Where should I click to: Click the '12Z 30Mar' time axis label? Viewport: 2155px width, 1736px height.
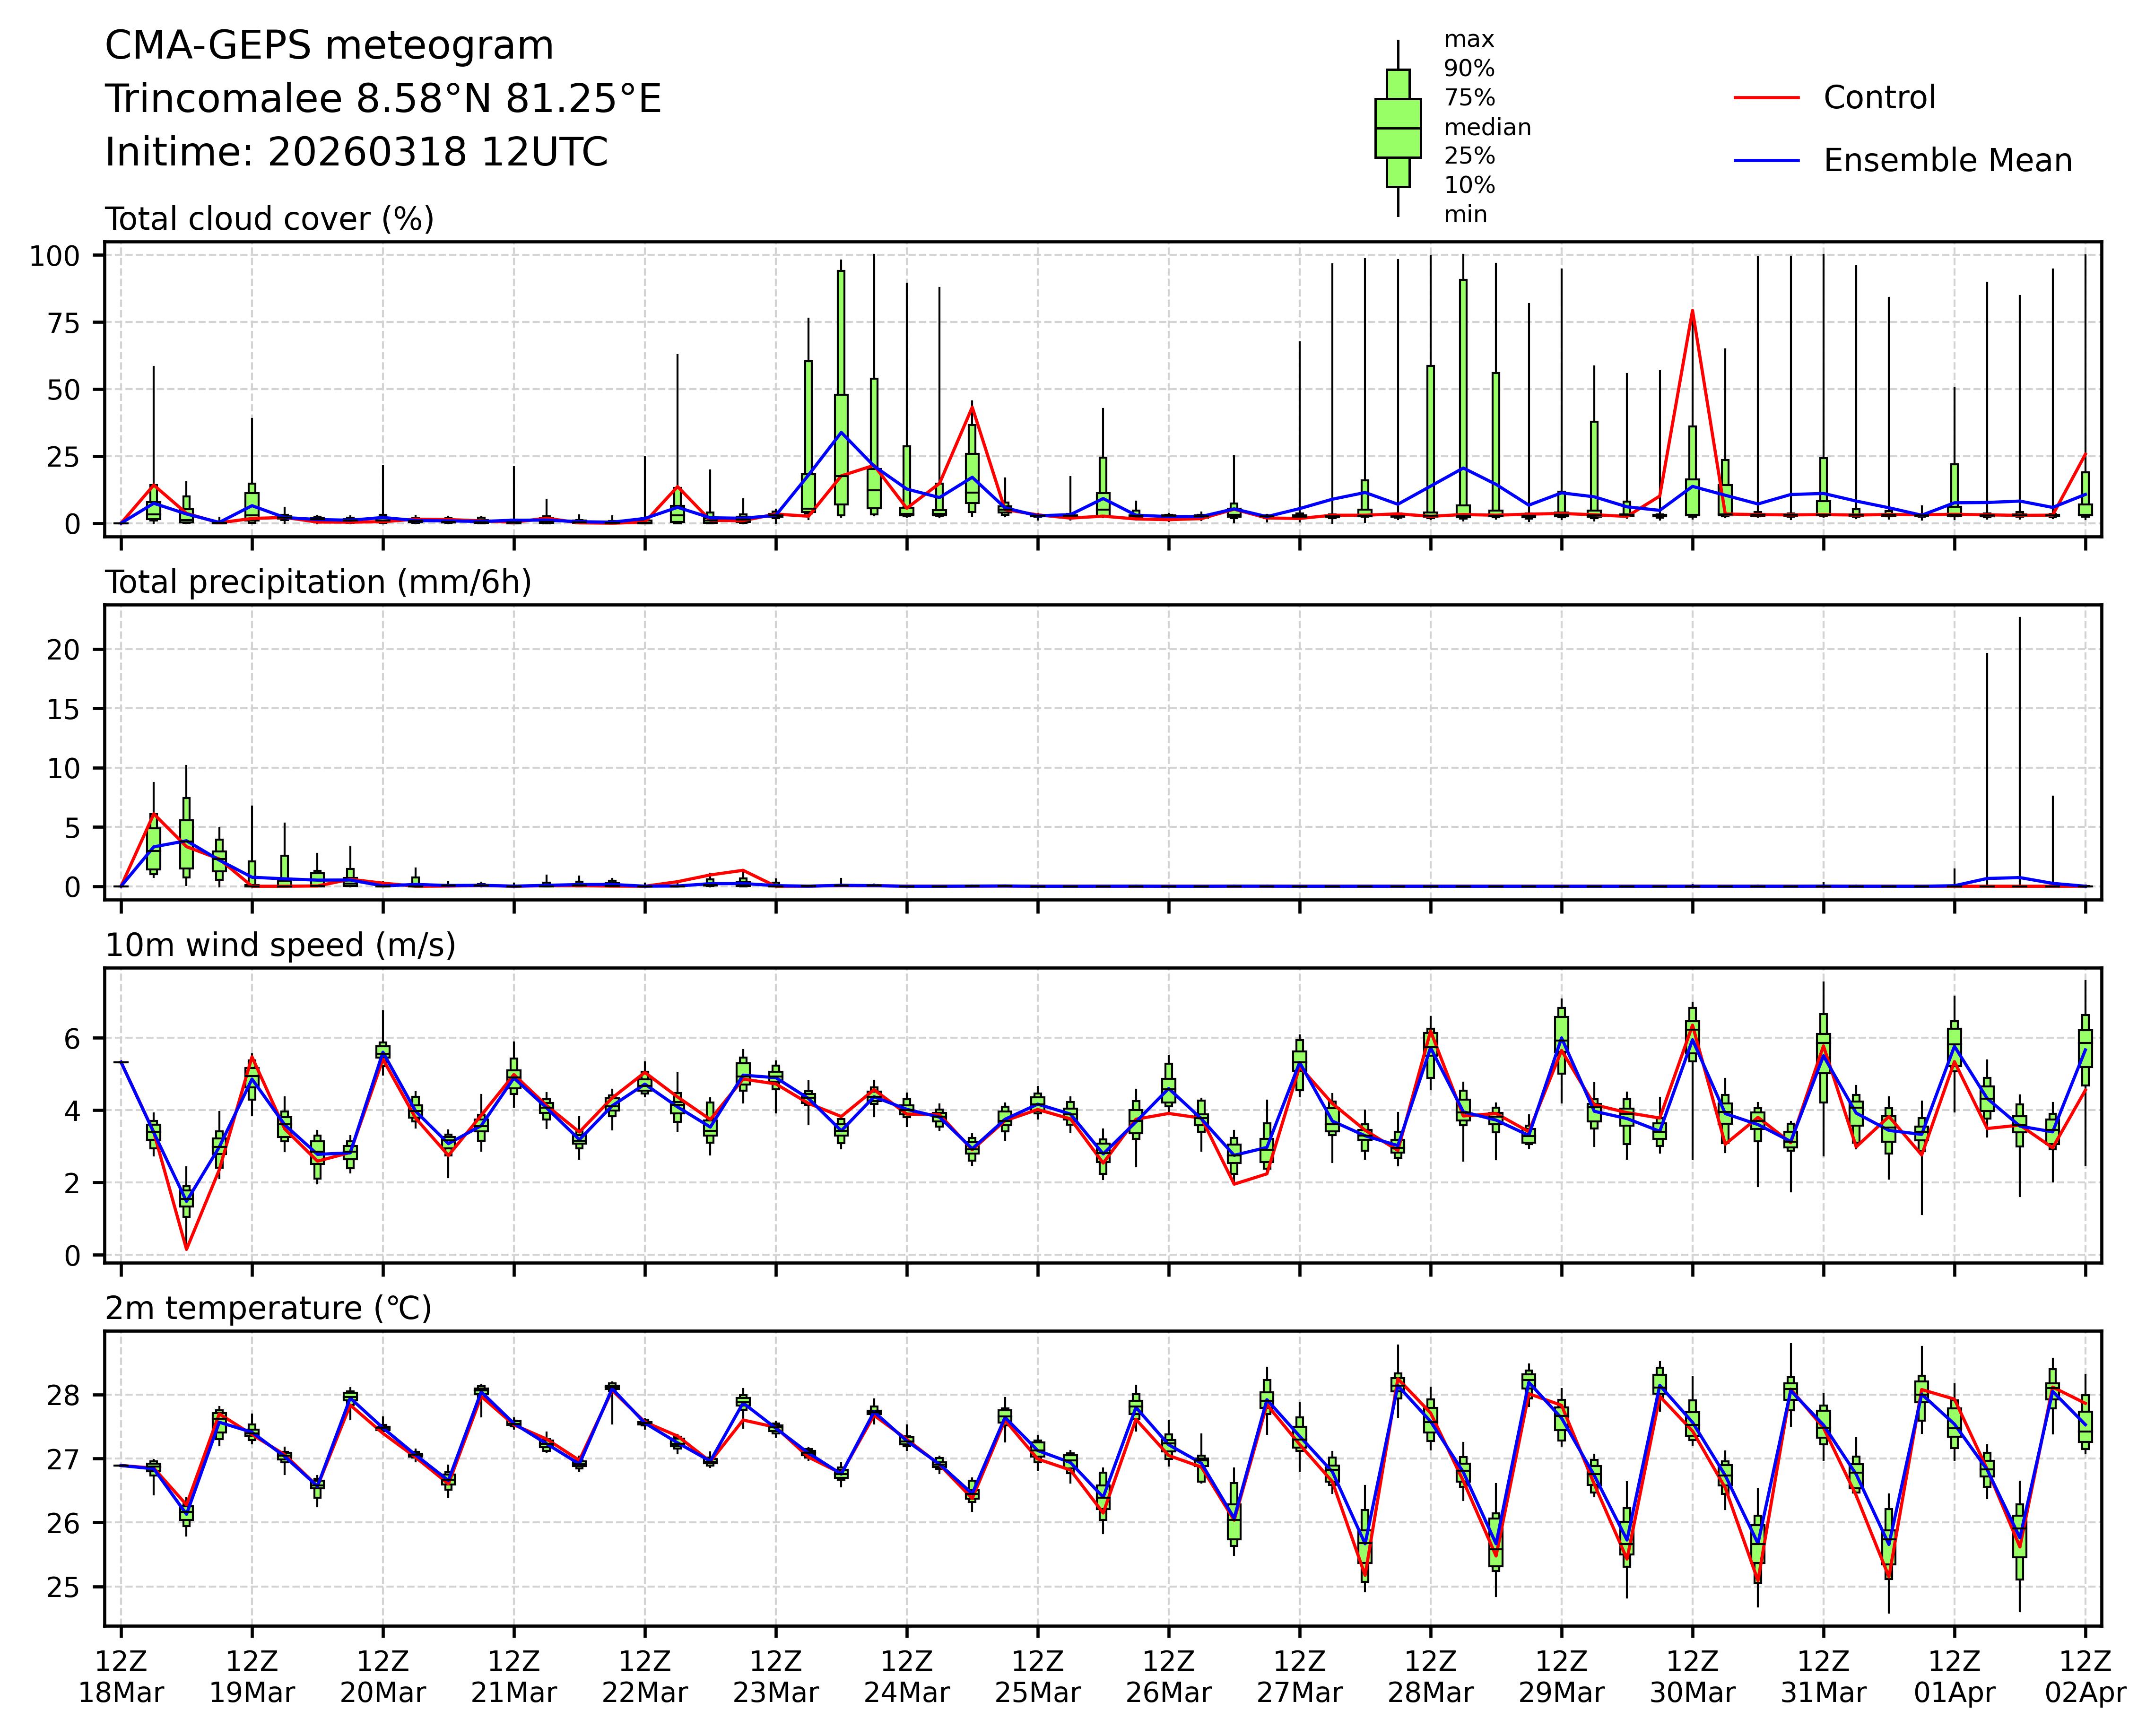1692,1677
